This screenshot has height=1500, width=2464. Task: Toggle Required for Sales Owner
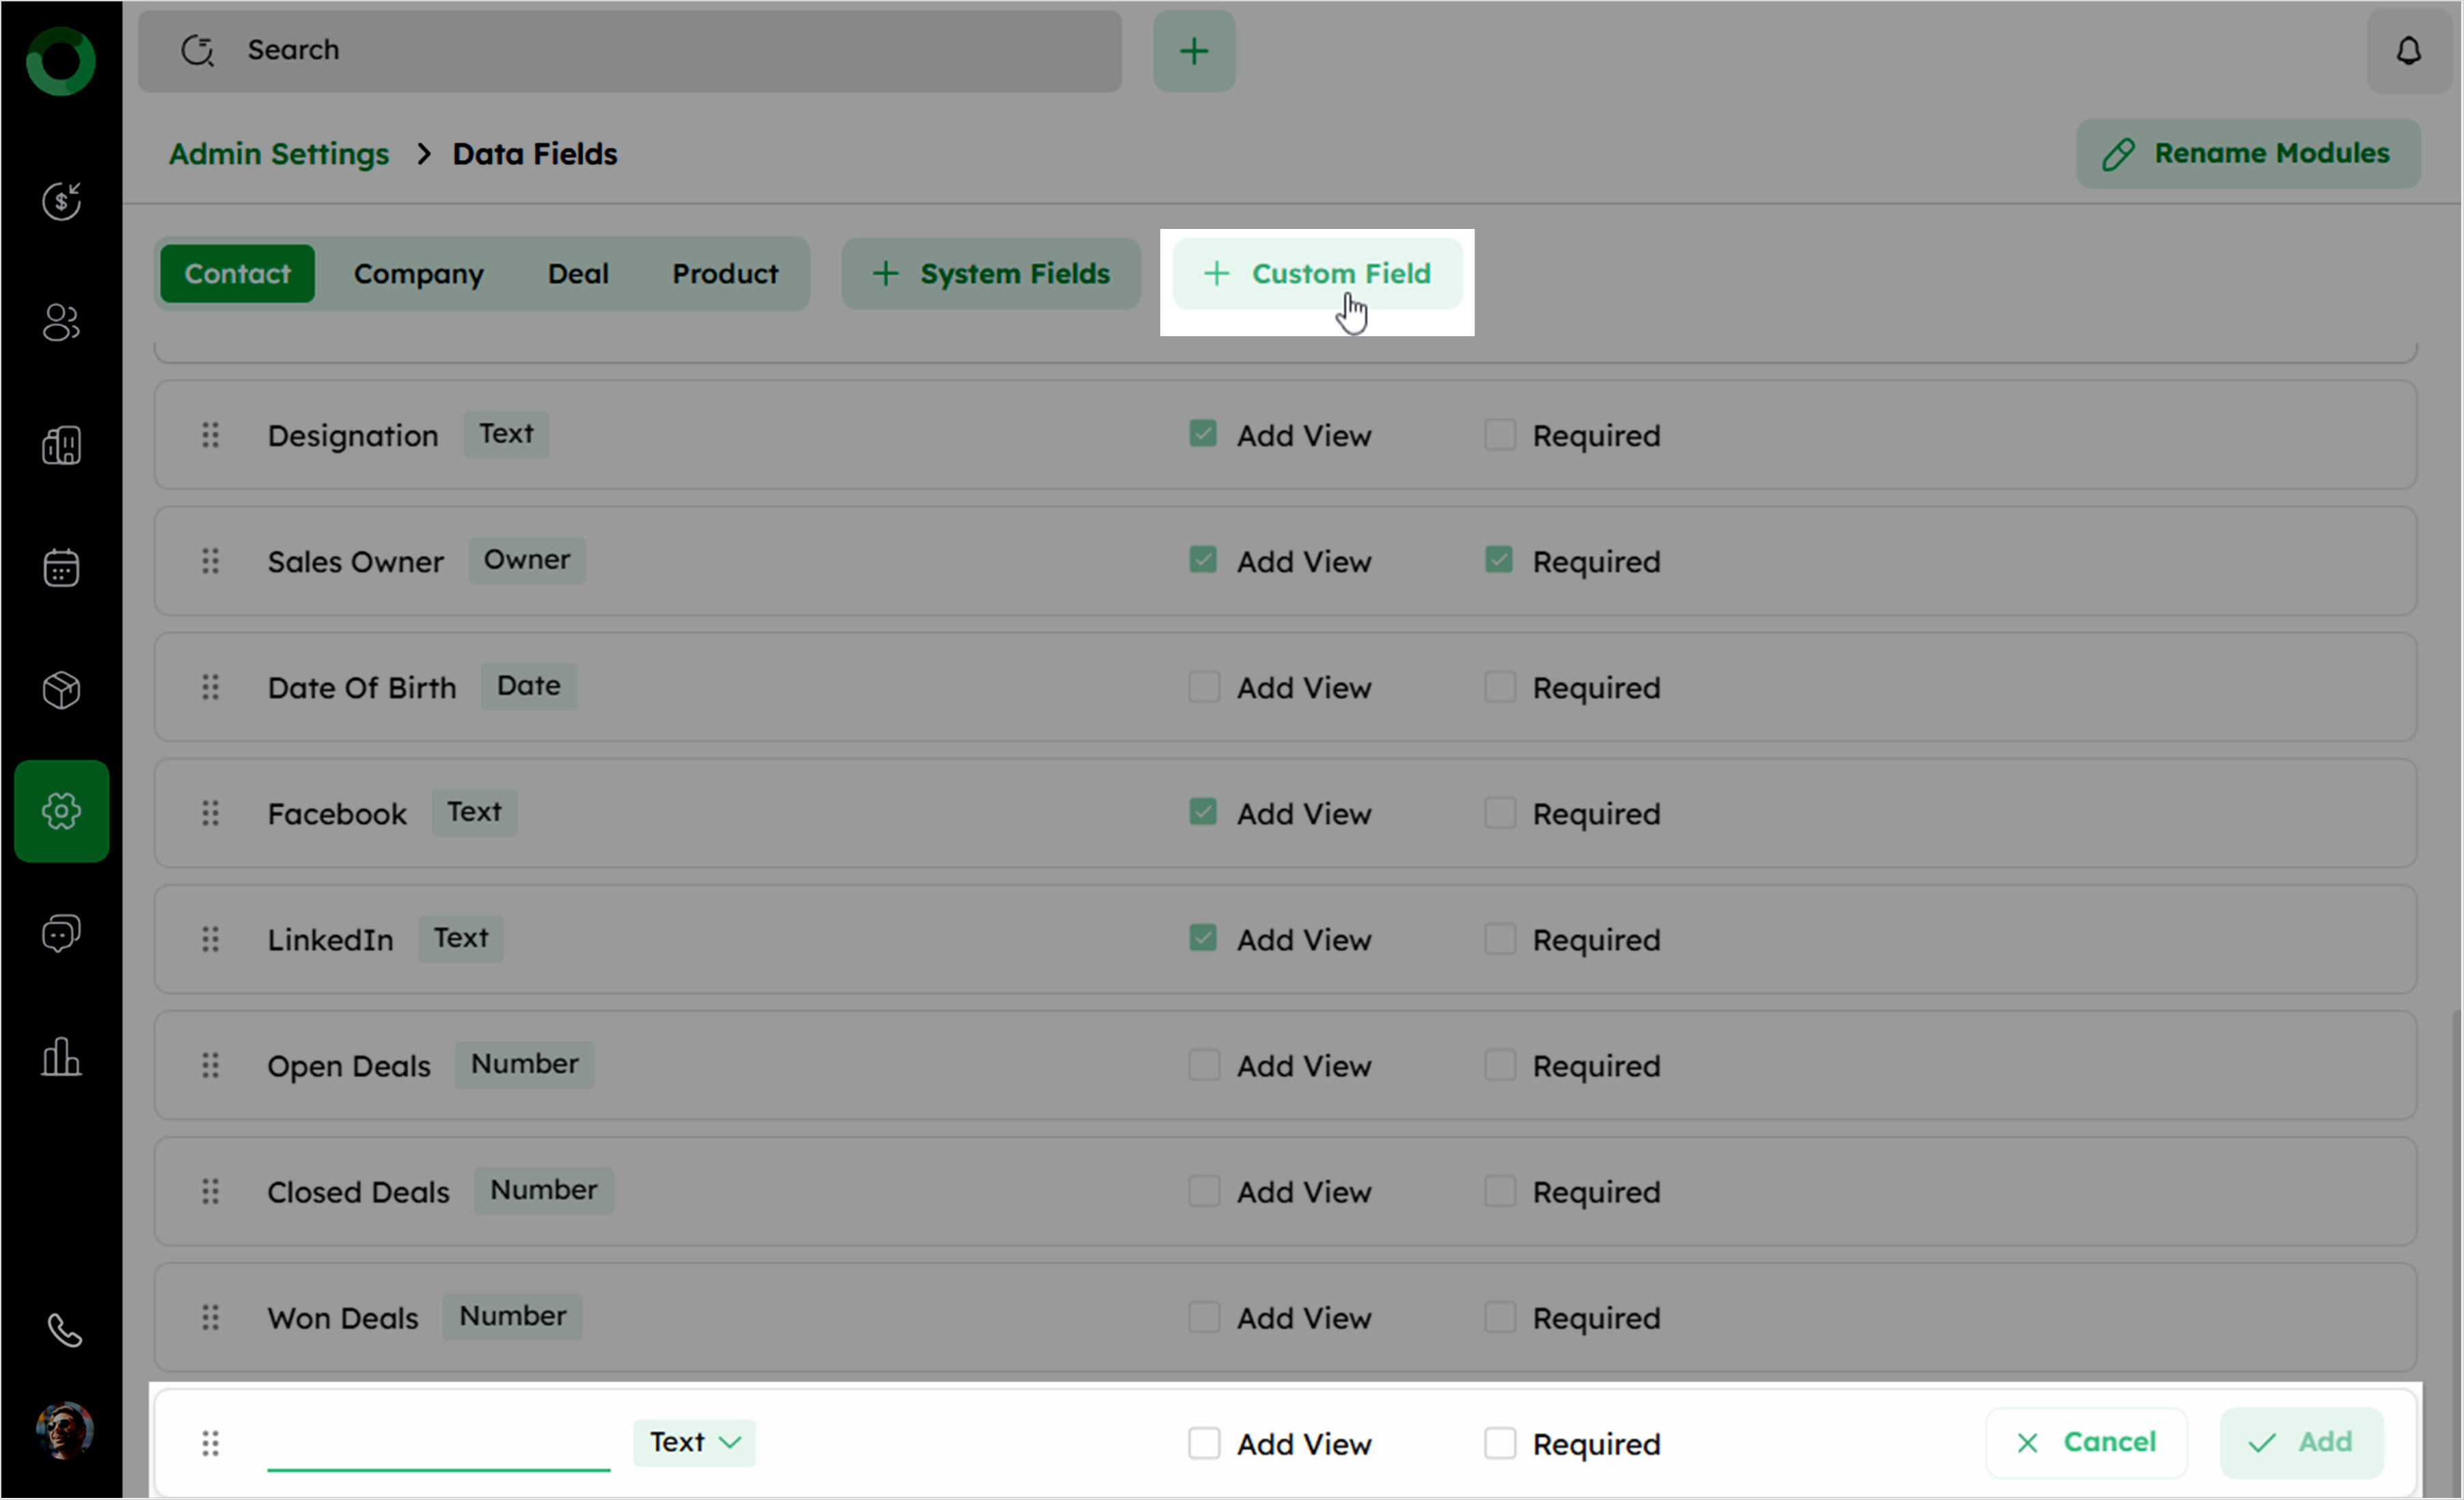point(1498,560)
